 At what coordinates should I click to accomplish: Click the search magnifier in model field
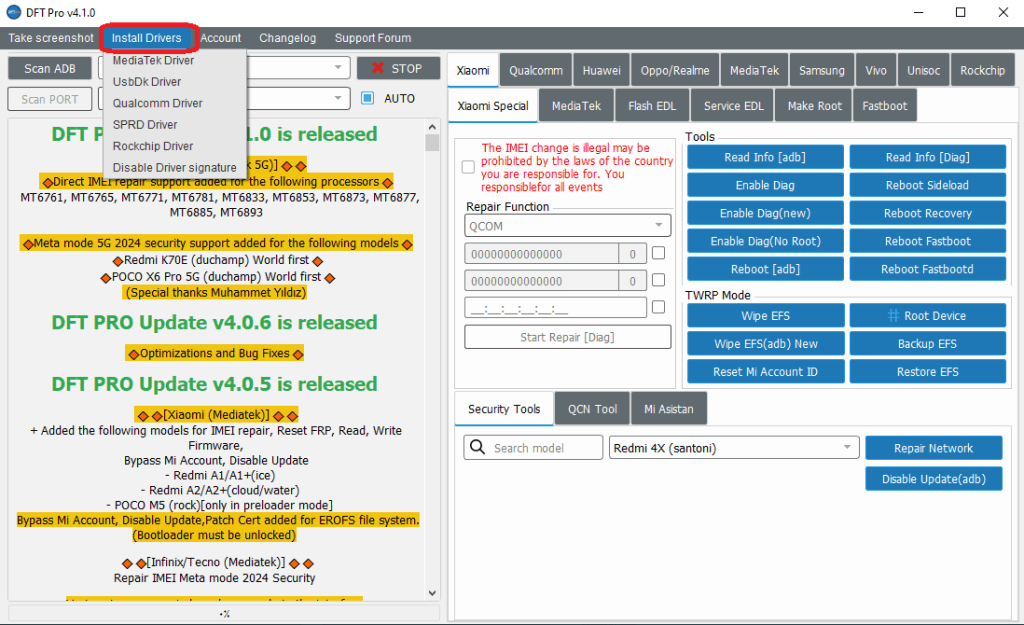coord(478,448)
